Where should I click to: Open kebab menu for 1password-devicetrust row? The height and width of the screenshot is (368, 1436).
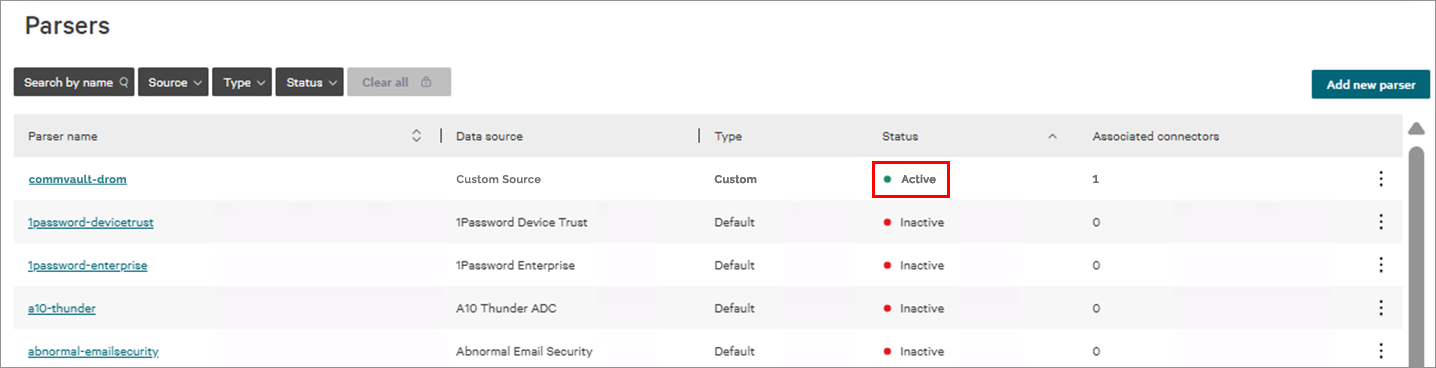(x=1381, y=222)
